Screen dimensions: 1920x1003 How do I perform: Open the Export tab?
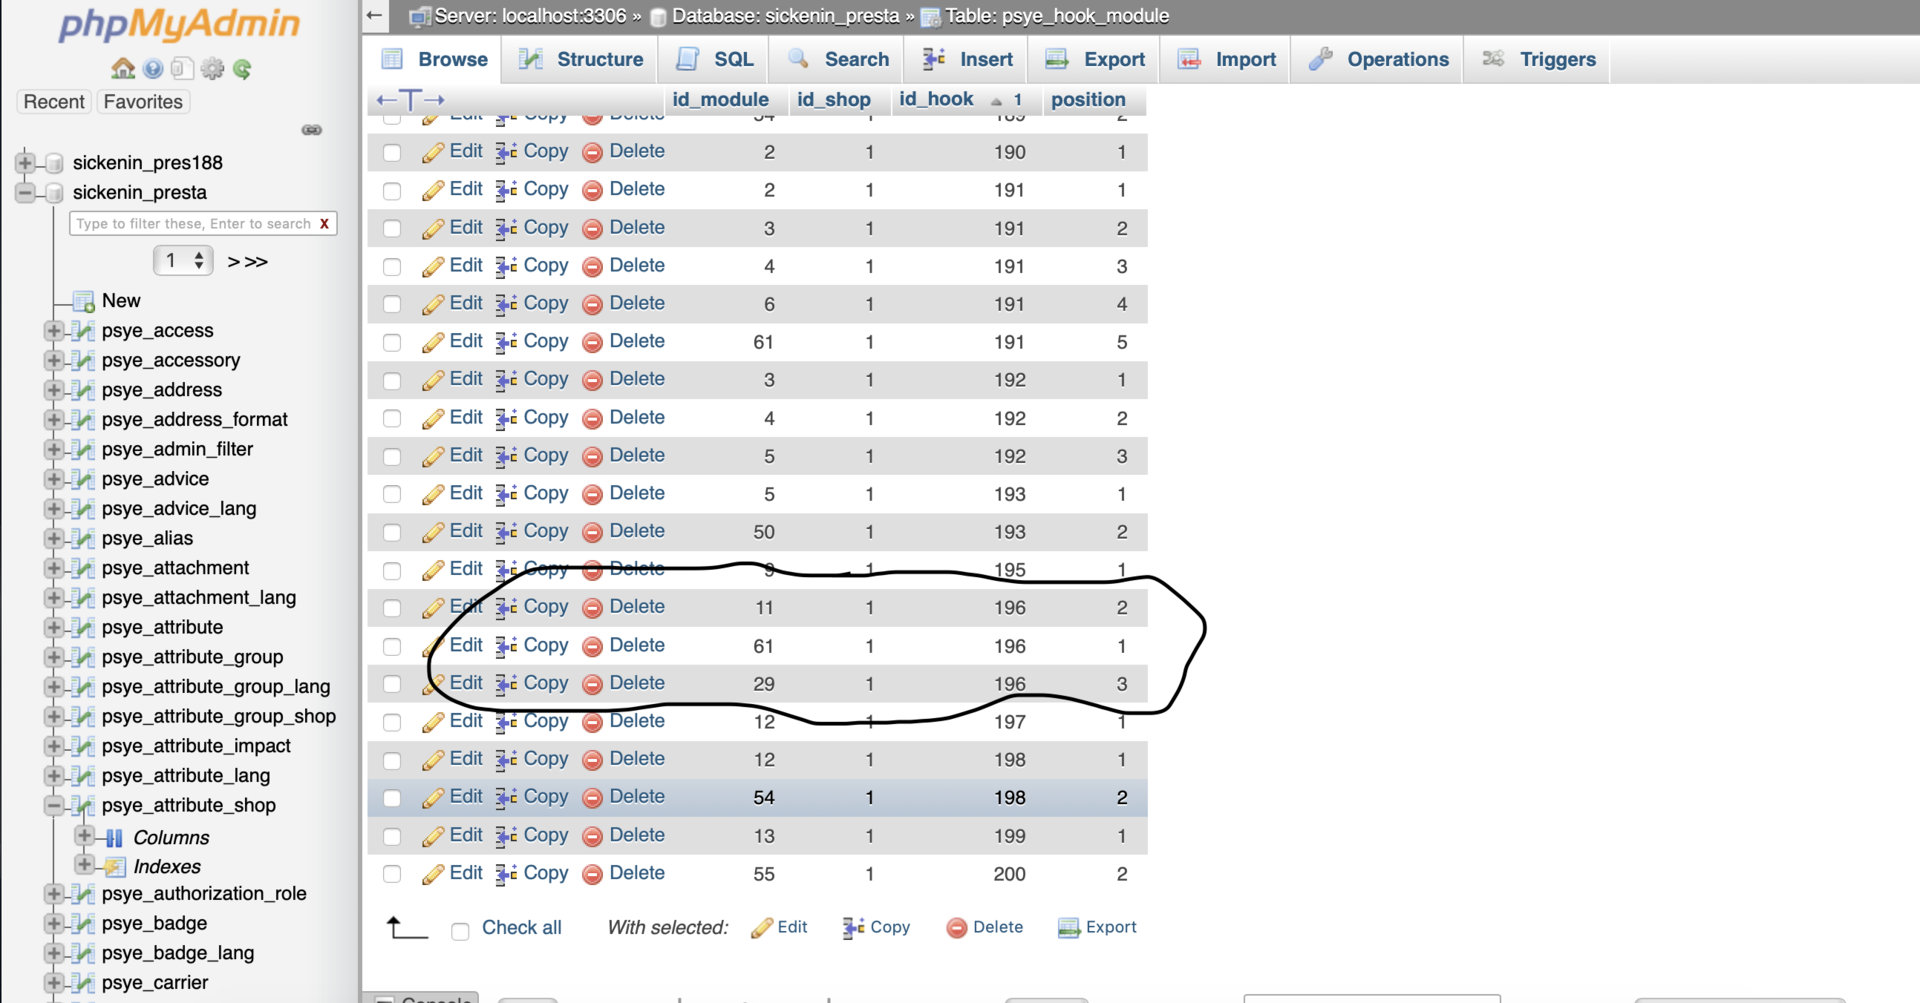pyautogui.click(x=1095, y=59)
